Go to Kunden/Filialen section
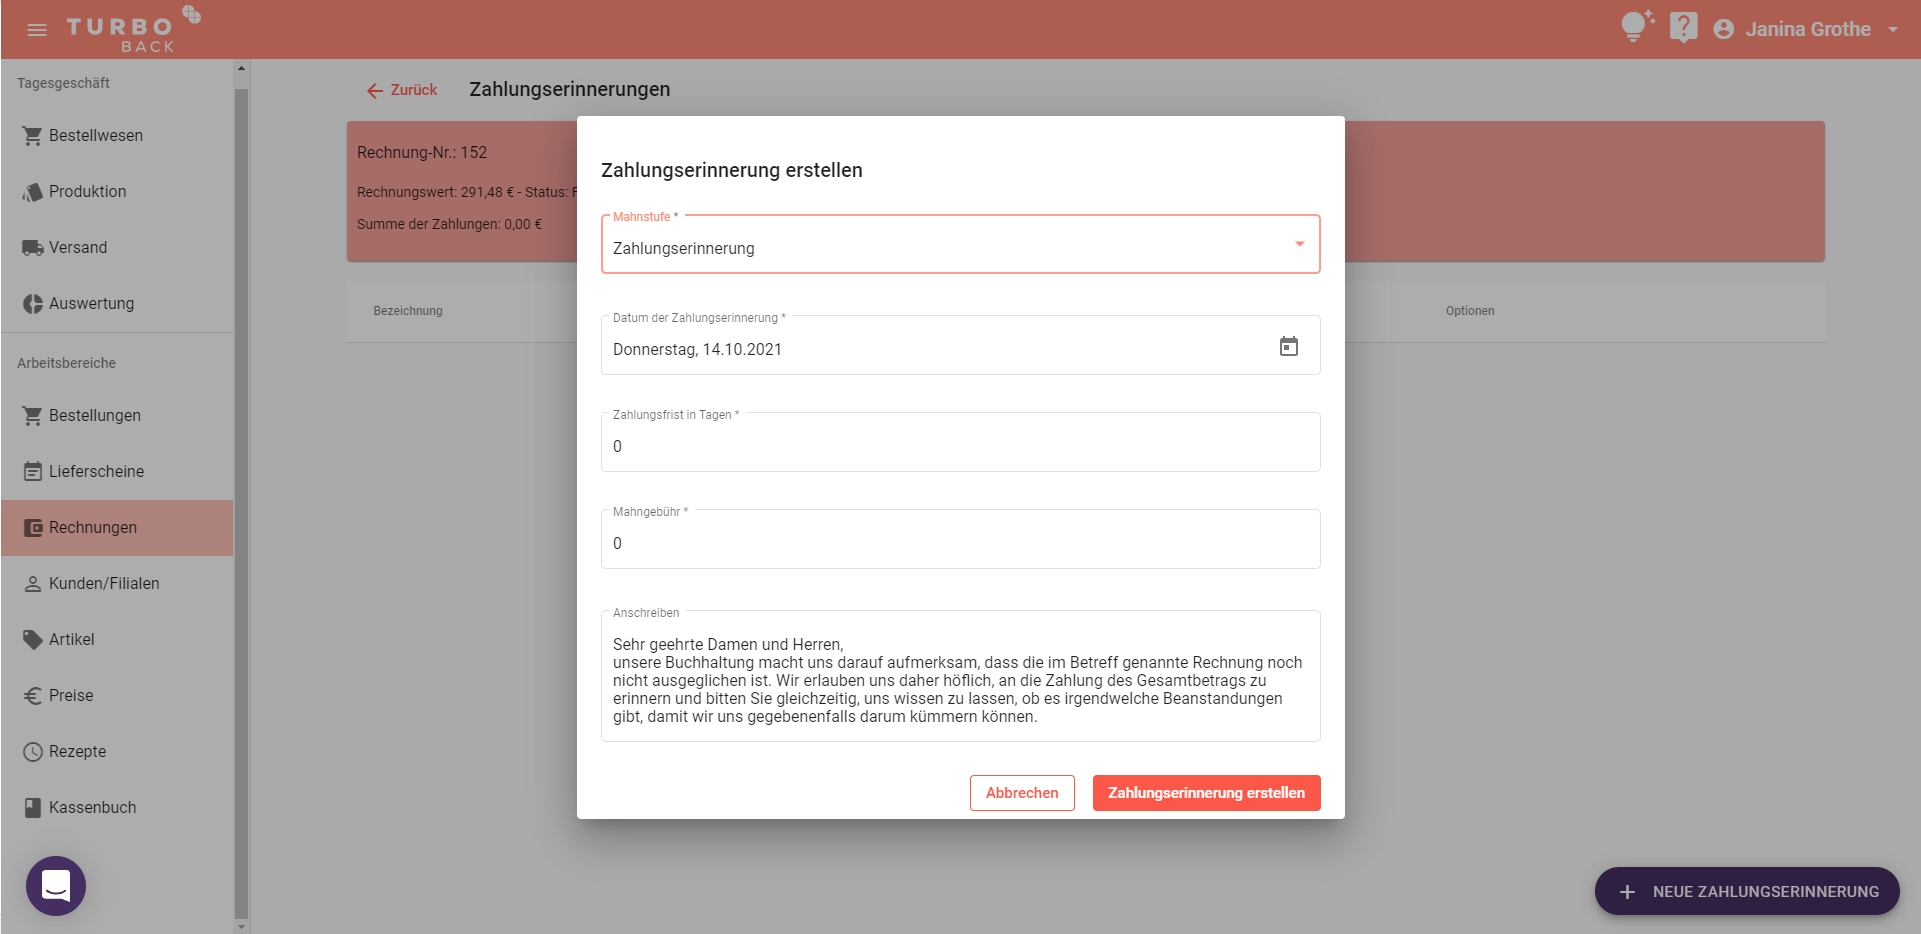Viewport: 1921px width, 934px height. 104,584
